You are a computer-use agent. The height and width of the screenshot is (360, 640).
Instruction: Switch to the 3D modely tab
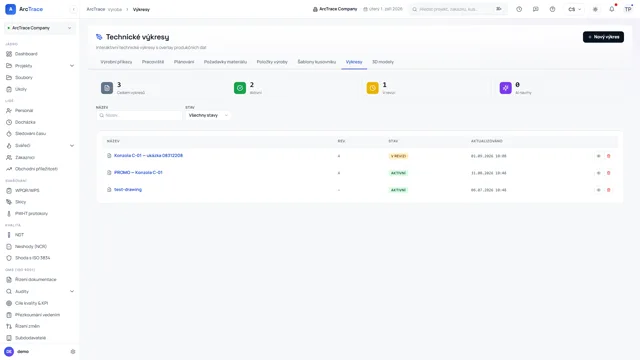[x=383, y=62]
